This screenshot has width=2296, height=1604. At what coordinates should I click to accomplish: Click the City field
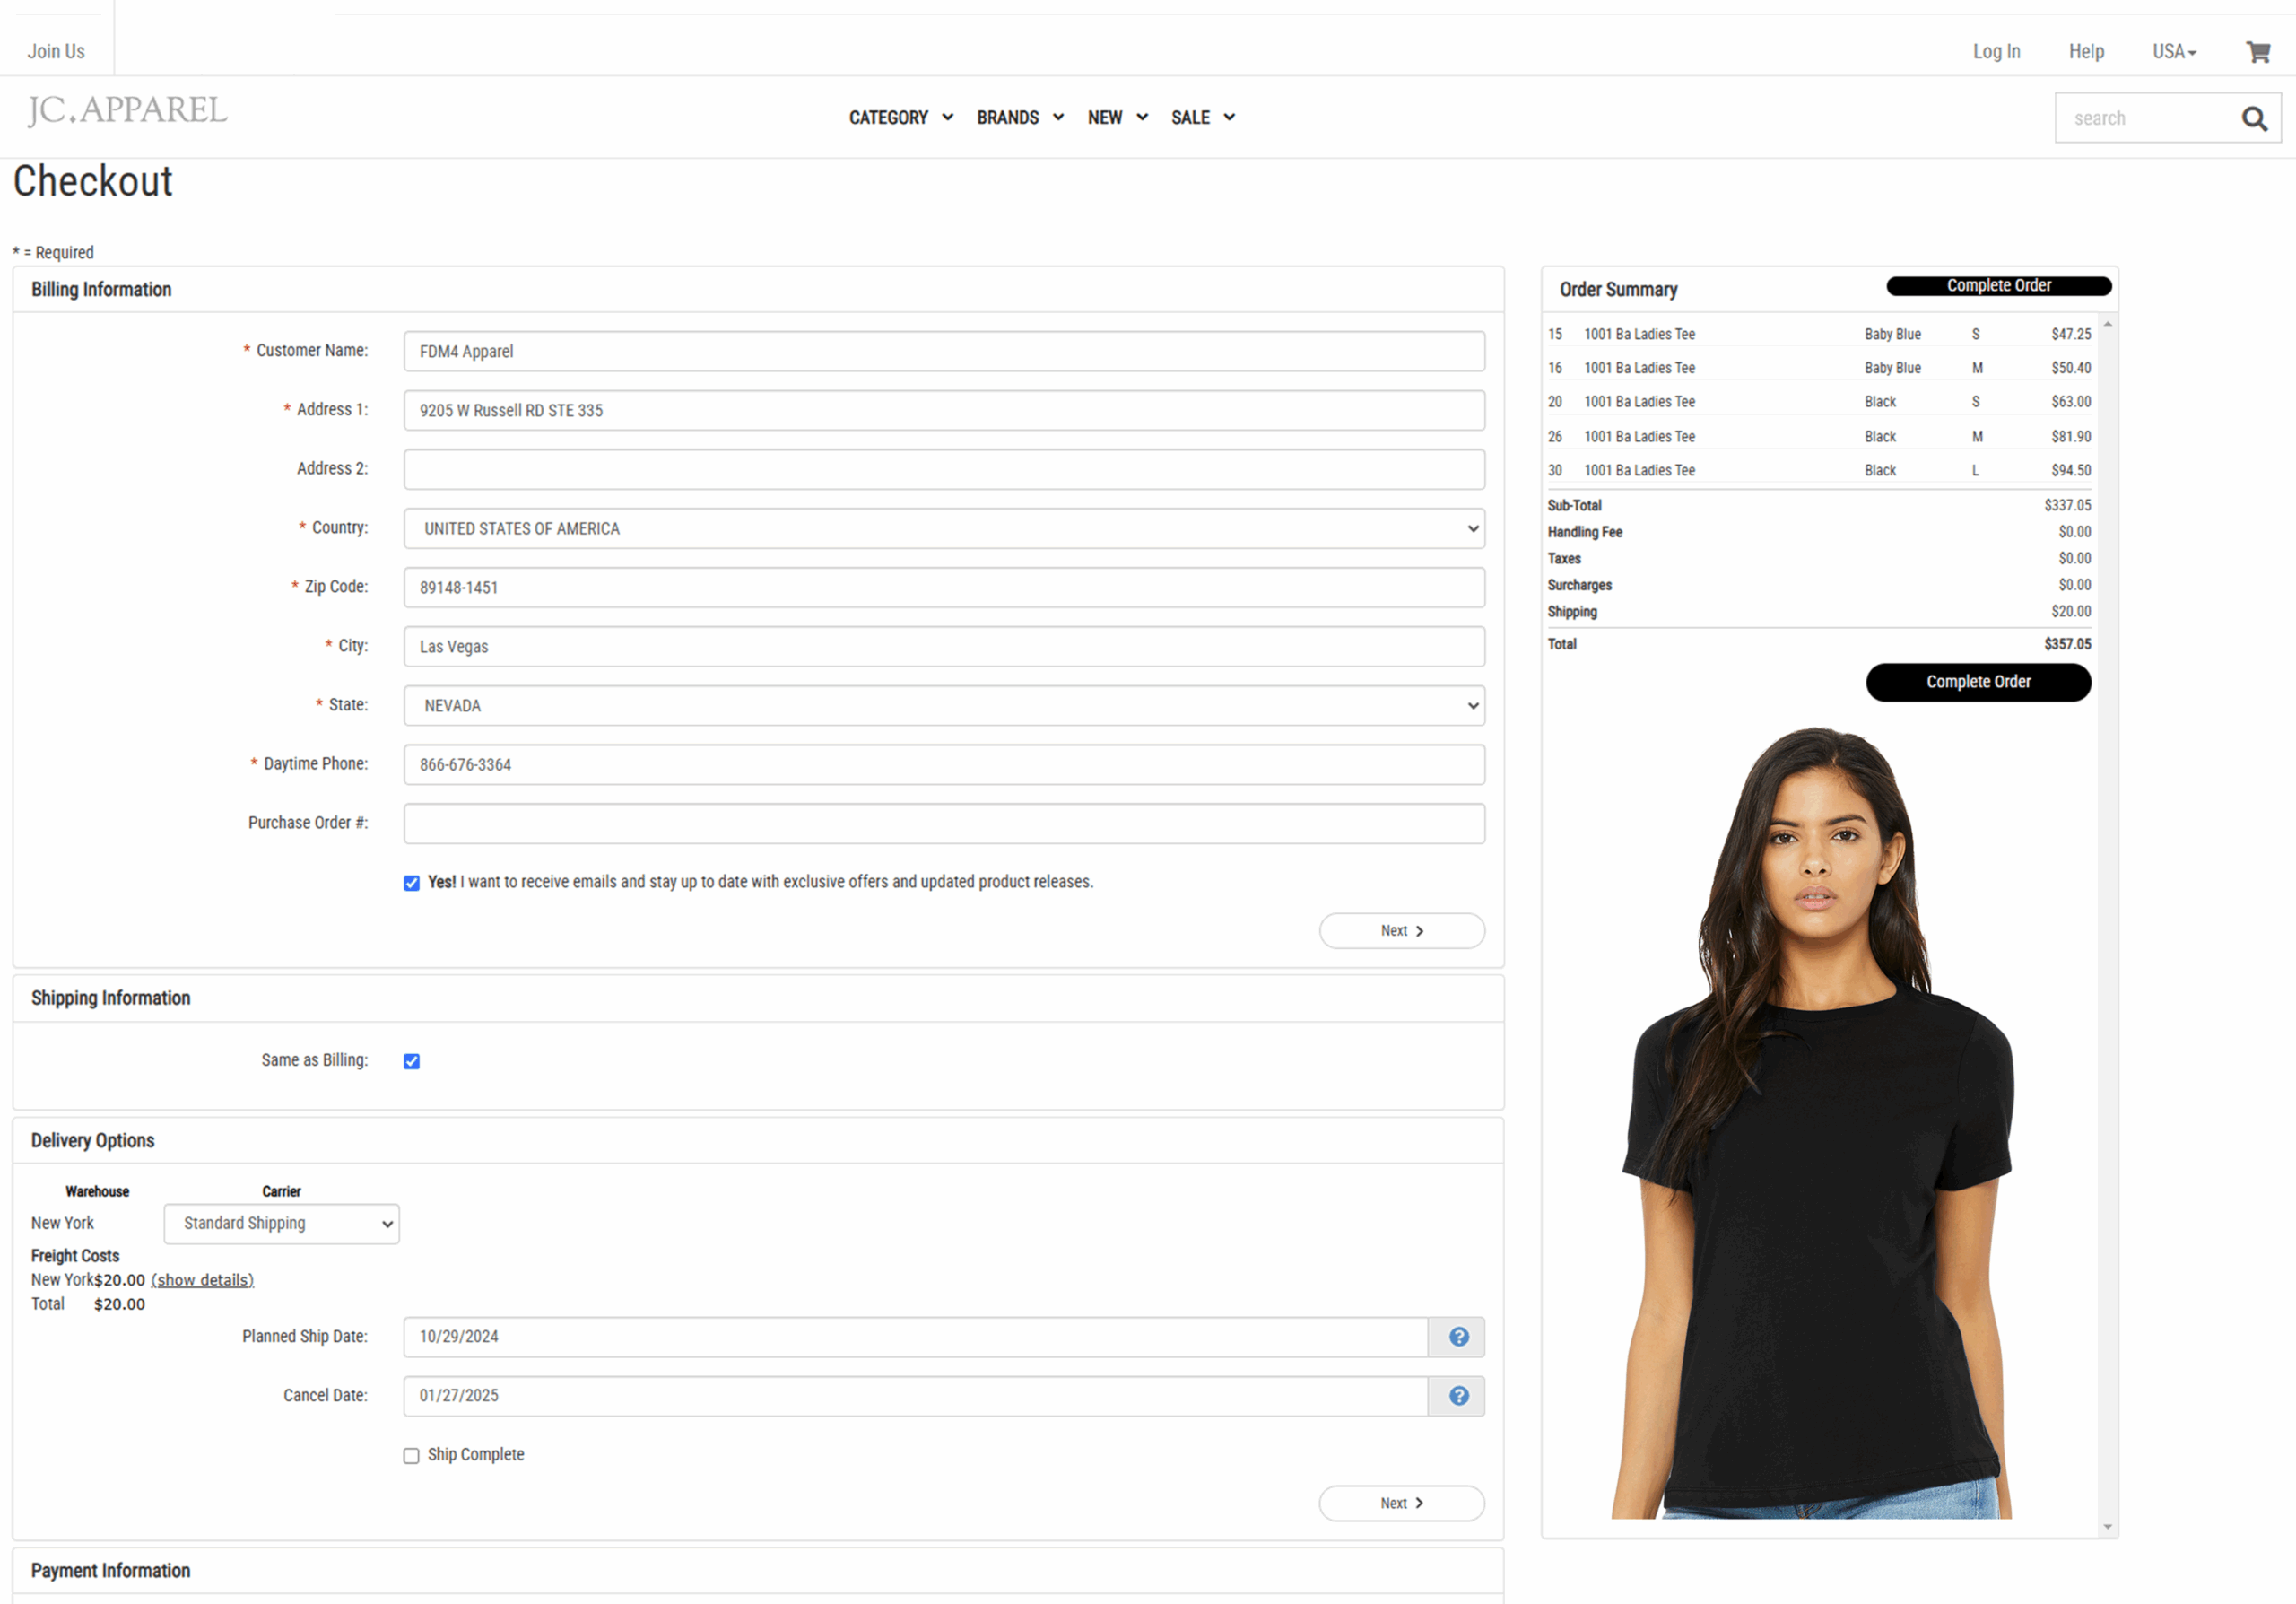944,646
